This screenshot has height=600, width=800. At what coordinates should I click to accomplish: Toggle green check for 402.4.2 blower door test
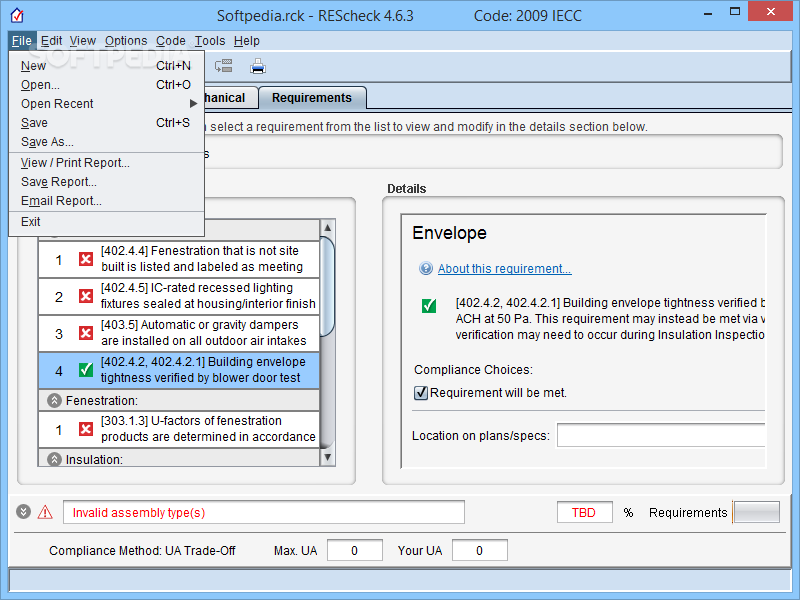[86, 370]
